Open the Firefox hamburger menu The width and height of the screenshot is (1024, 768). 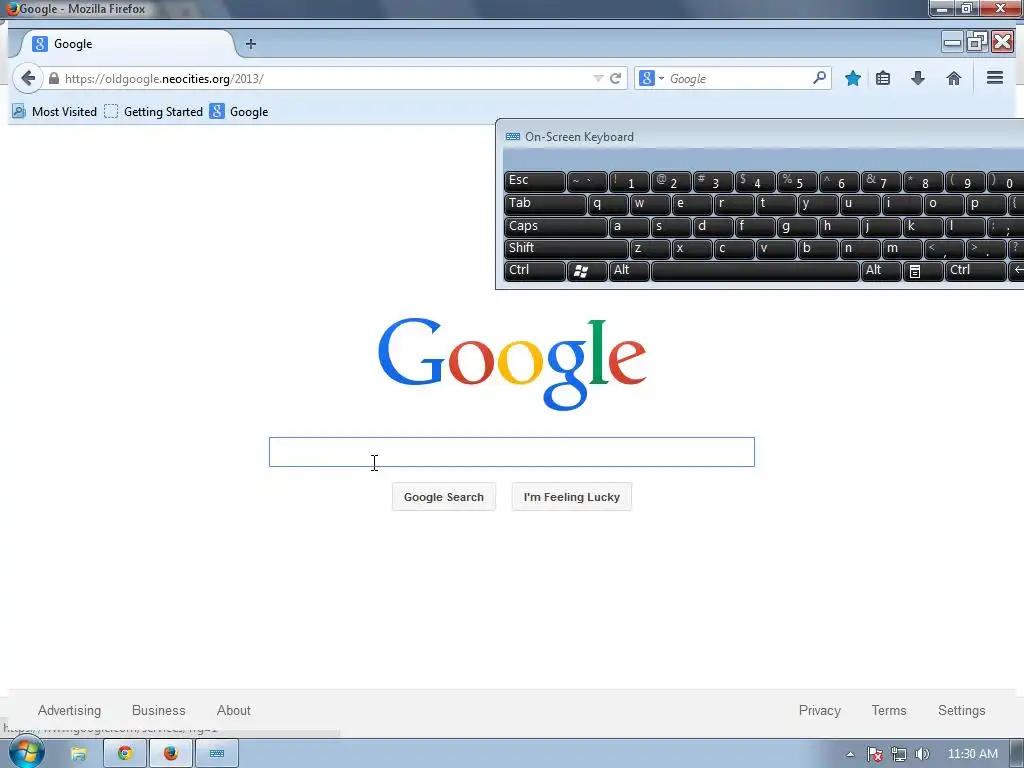click(995, 78)
